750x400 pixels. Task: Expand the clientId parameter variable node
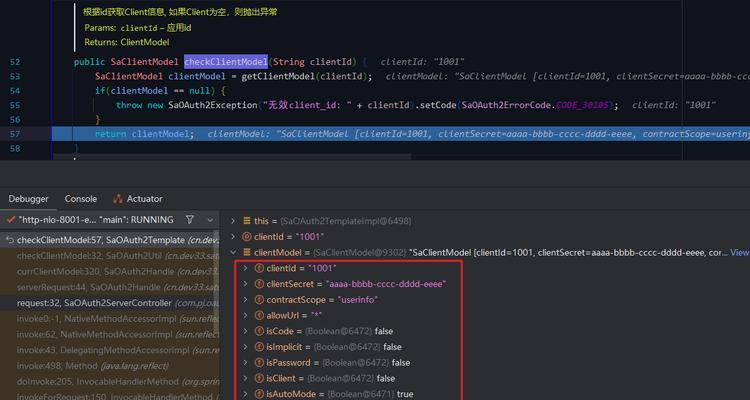(x=233, y=236)
